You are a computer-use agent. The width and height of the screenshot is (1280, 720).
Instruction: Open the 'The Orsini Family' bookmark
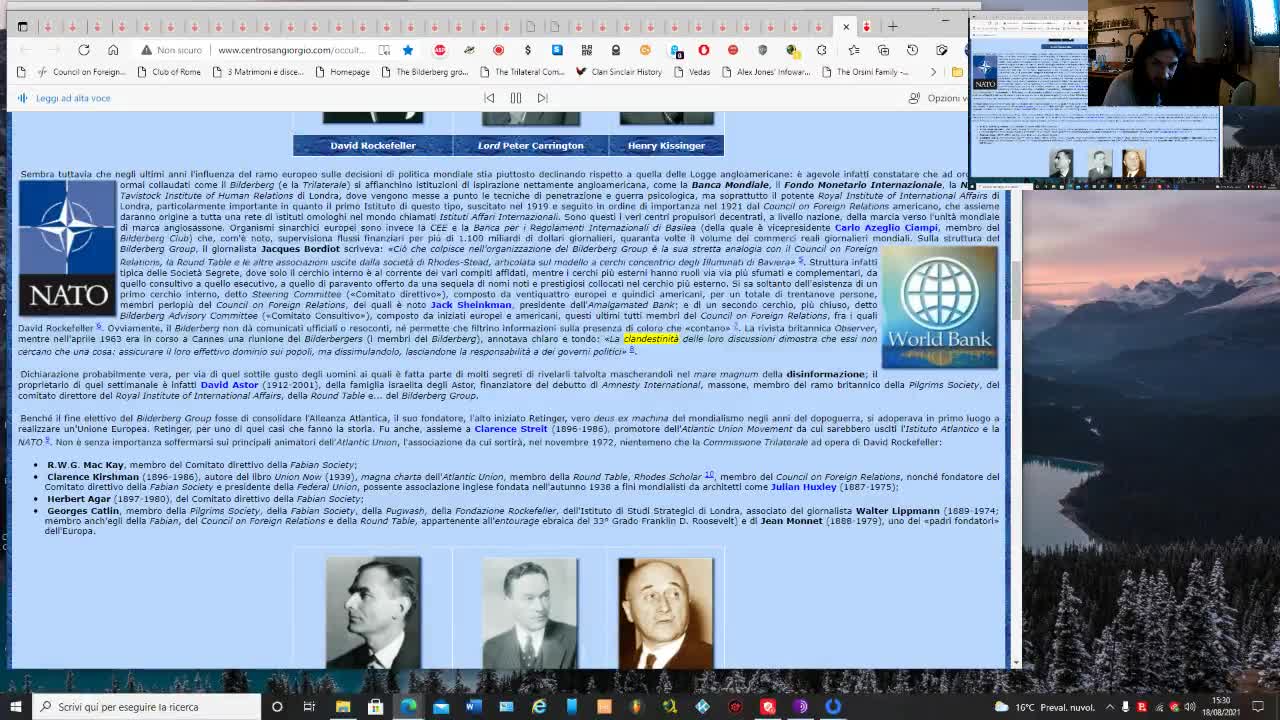point(864,72)
